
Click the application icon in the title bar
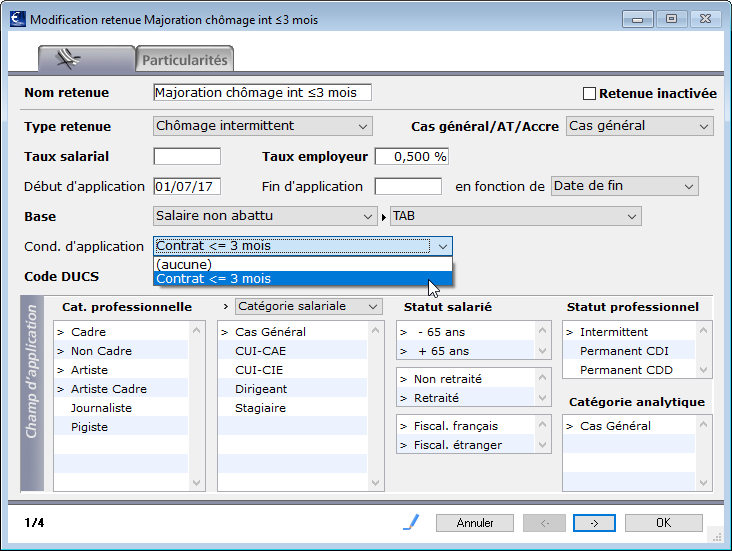click(x=18, y=20)
